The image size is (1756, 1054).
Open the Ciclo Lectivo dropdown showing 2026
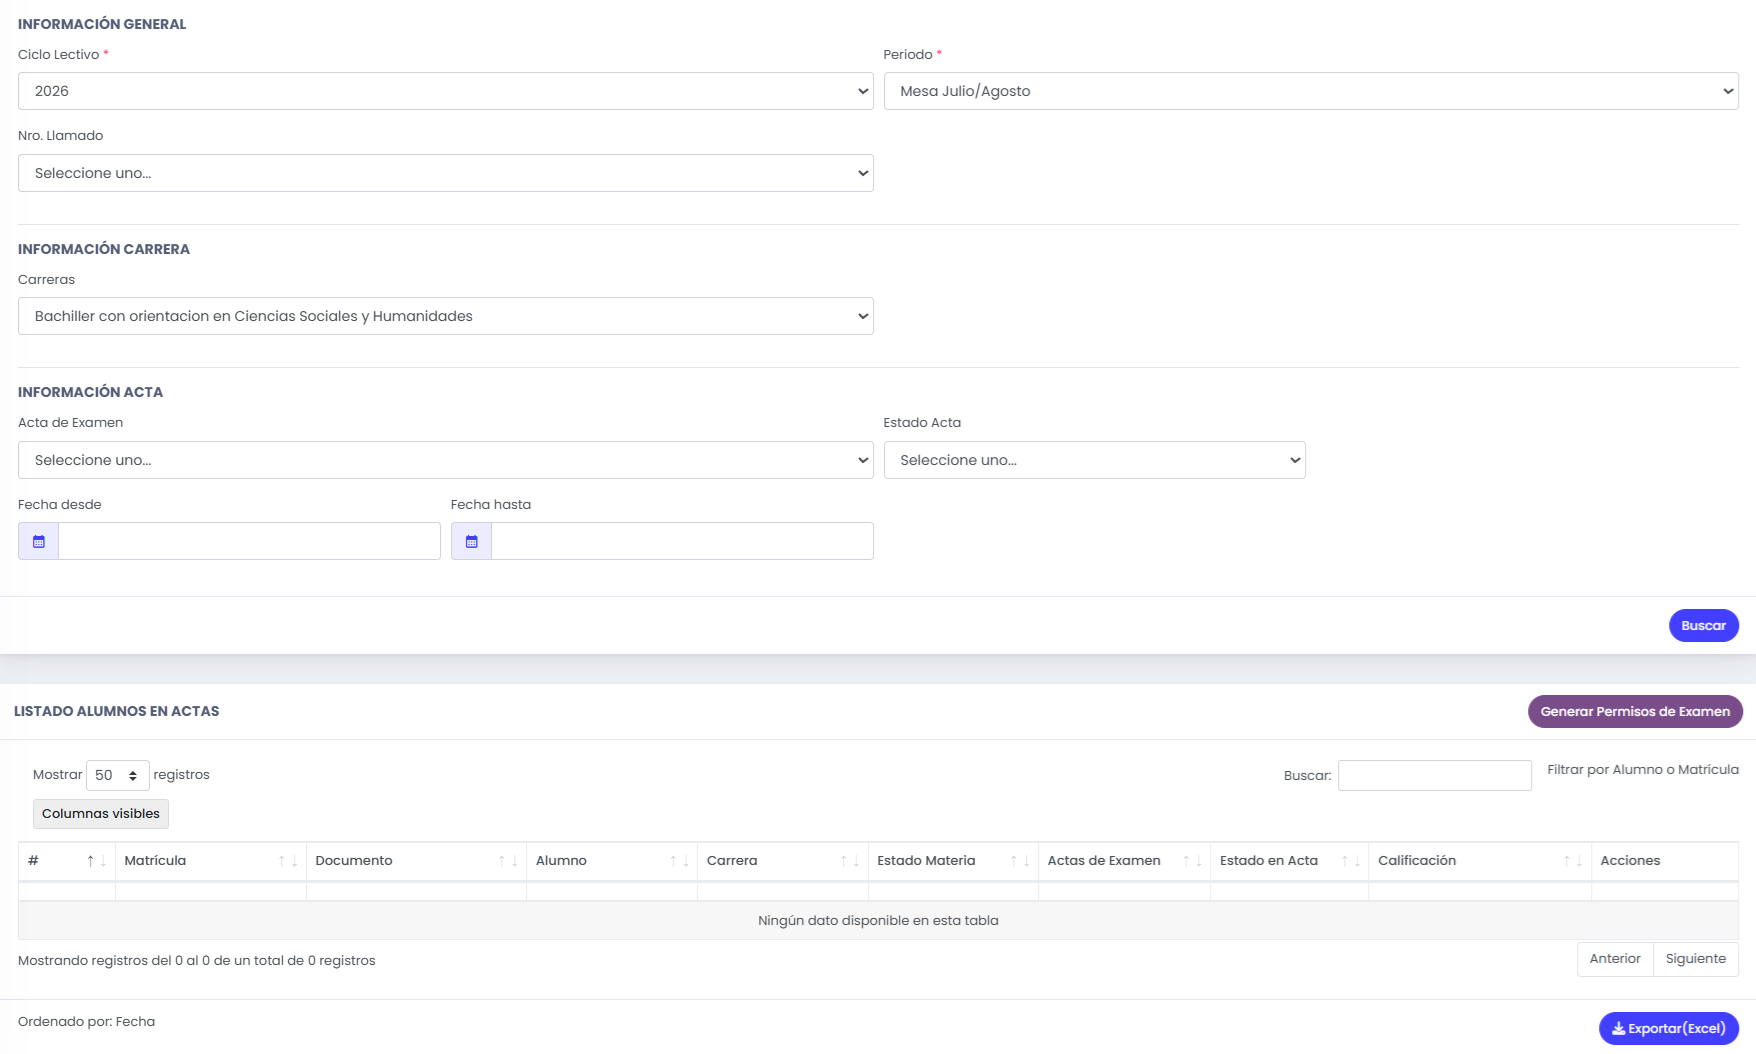(x=446, y=91)
